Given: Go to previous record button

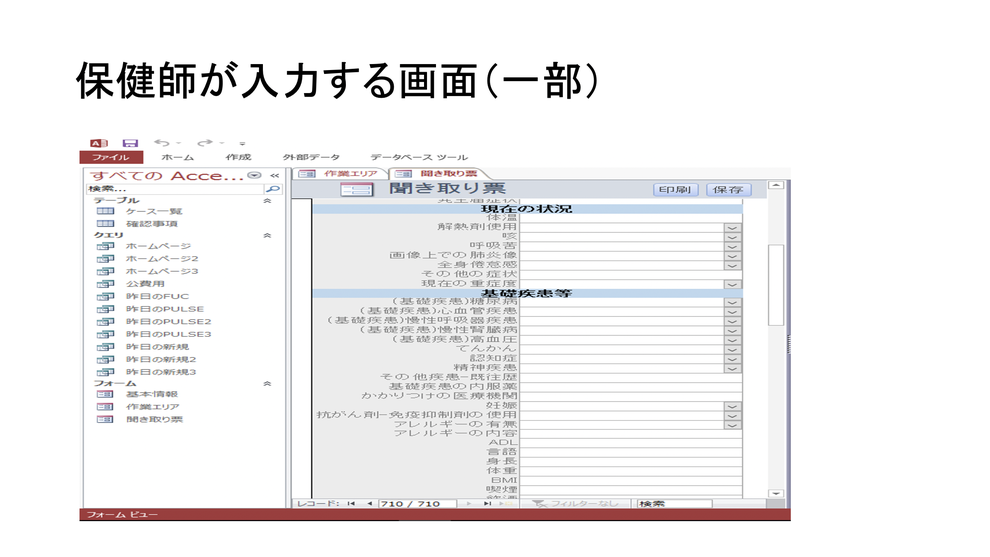Looking at the screenshot, I should point(369,504).
